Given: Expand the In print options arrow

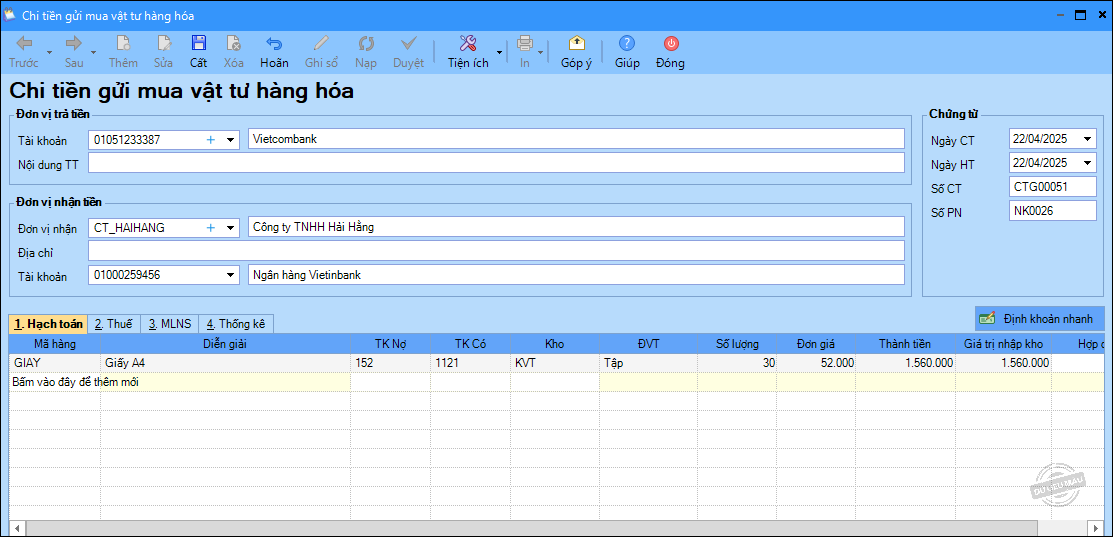Looking at the screenshot, I should 541,52.
